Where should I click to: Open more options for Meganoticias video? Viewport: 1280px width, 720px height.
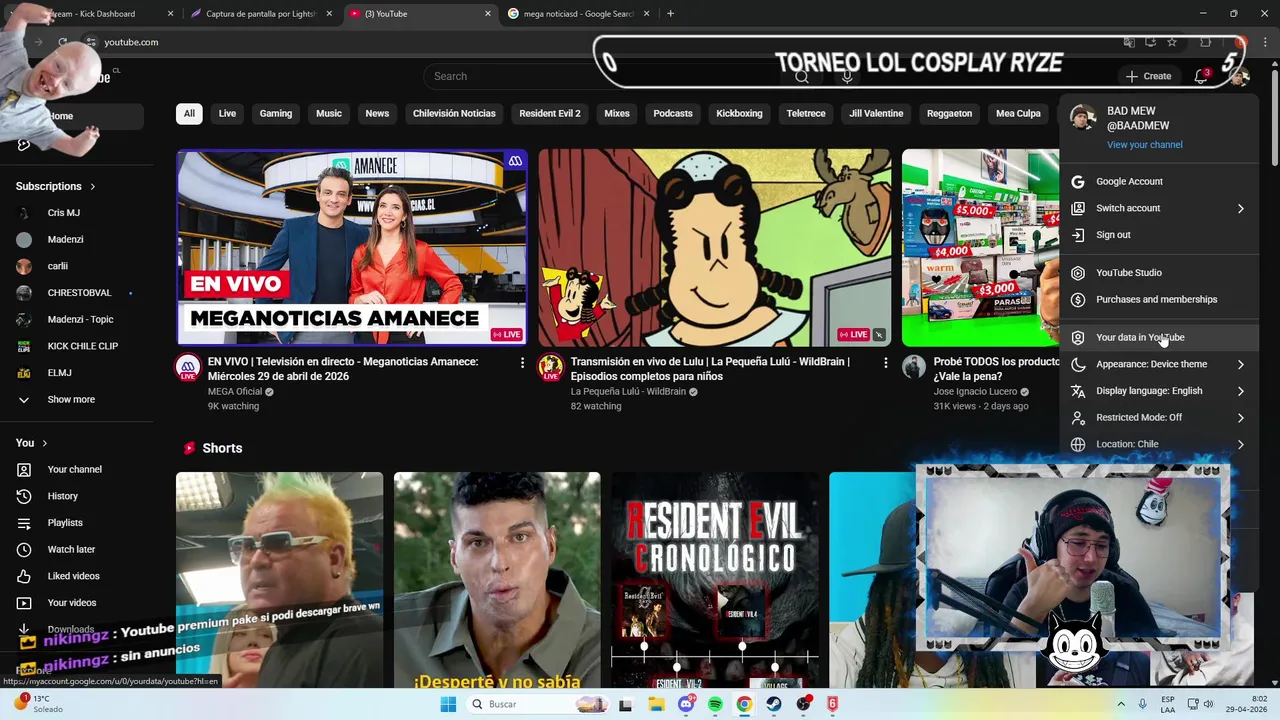point(522,363)
